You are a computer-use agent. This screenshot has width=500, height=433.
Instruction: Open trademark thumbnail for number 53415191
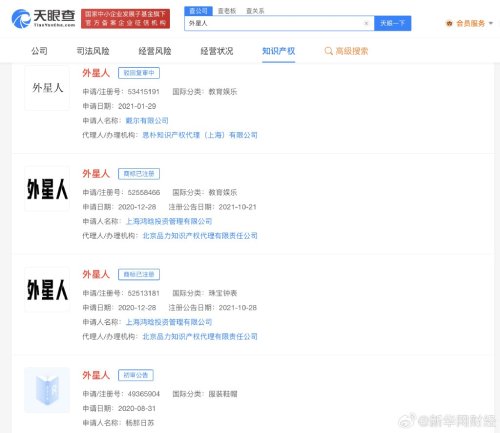(x=47, y=88)
